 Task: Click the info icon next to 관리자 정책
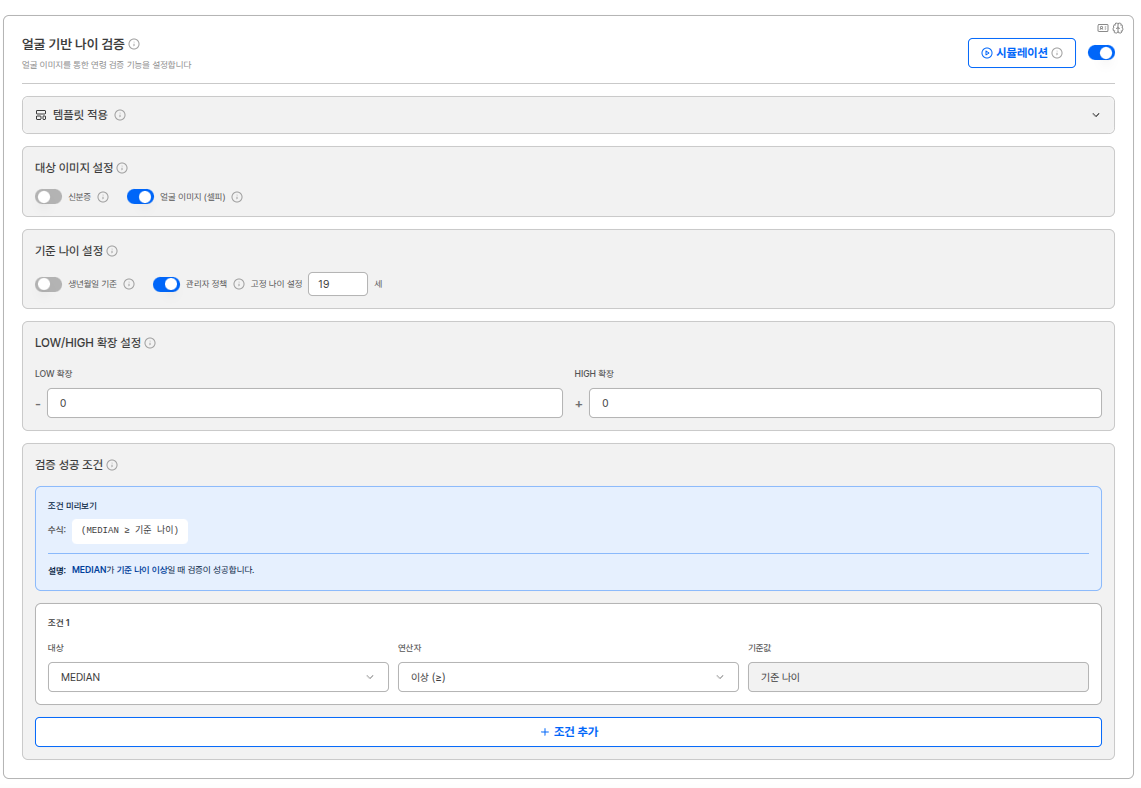239,284
